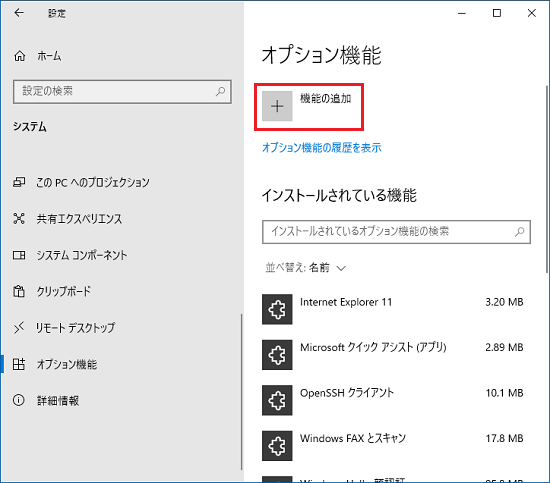Click the 共有エクスペリエンス icon

click(x=19, y=219)
